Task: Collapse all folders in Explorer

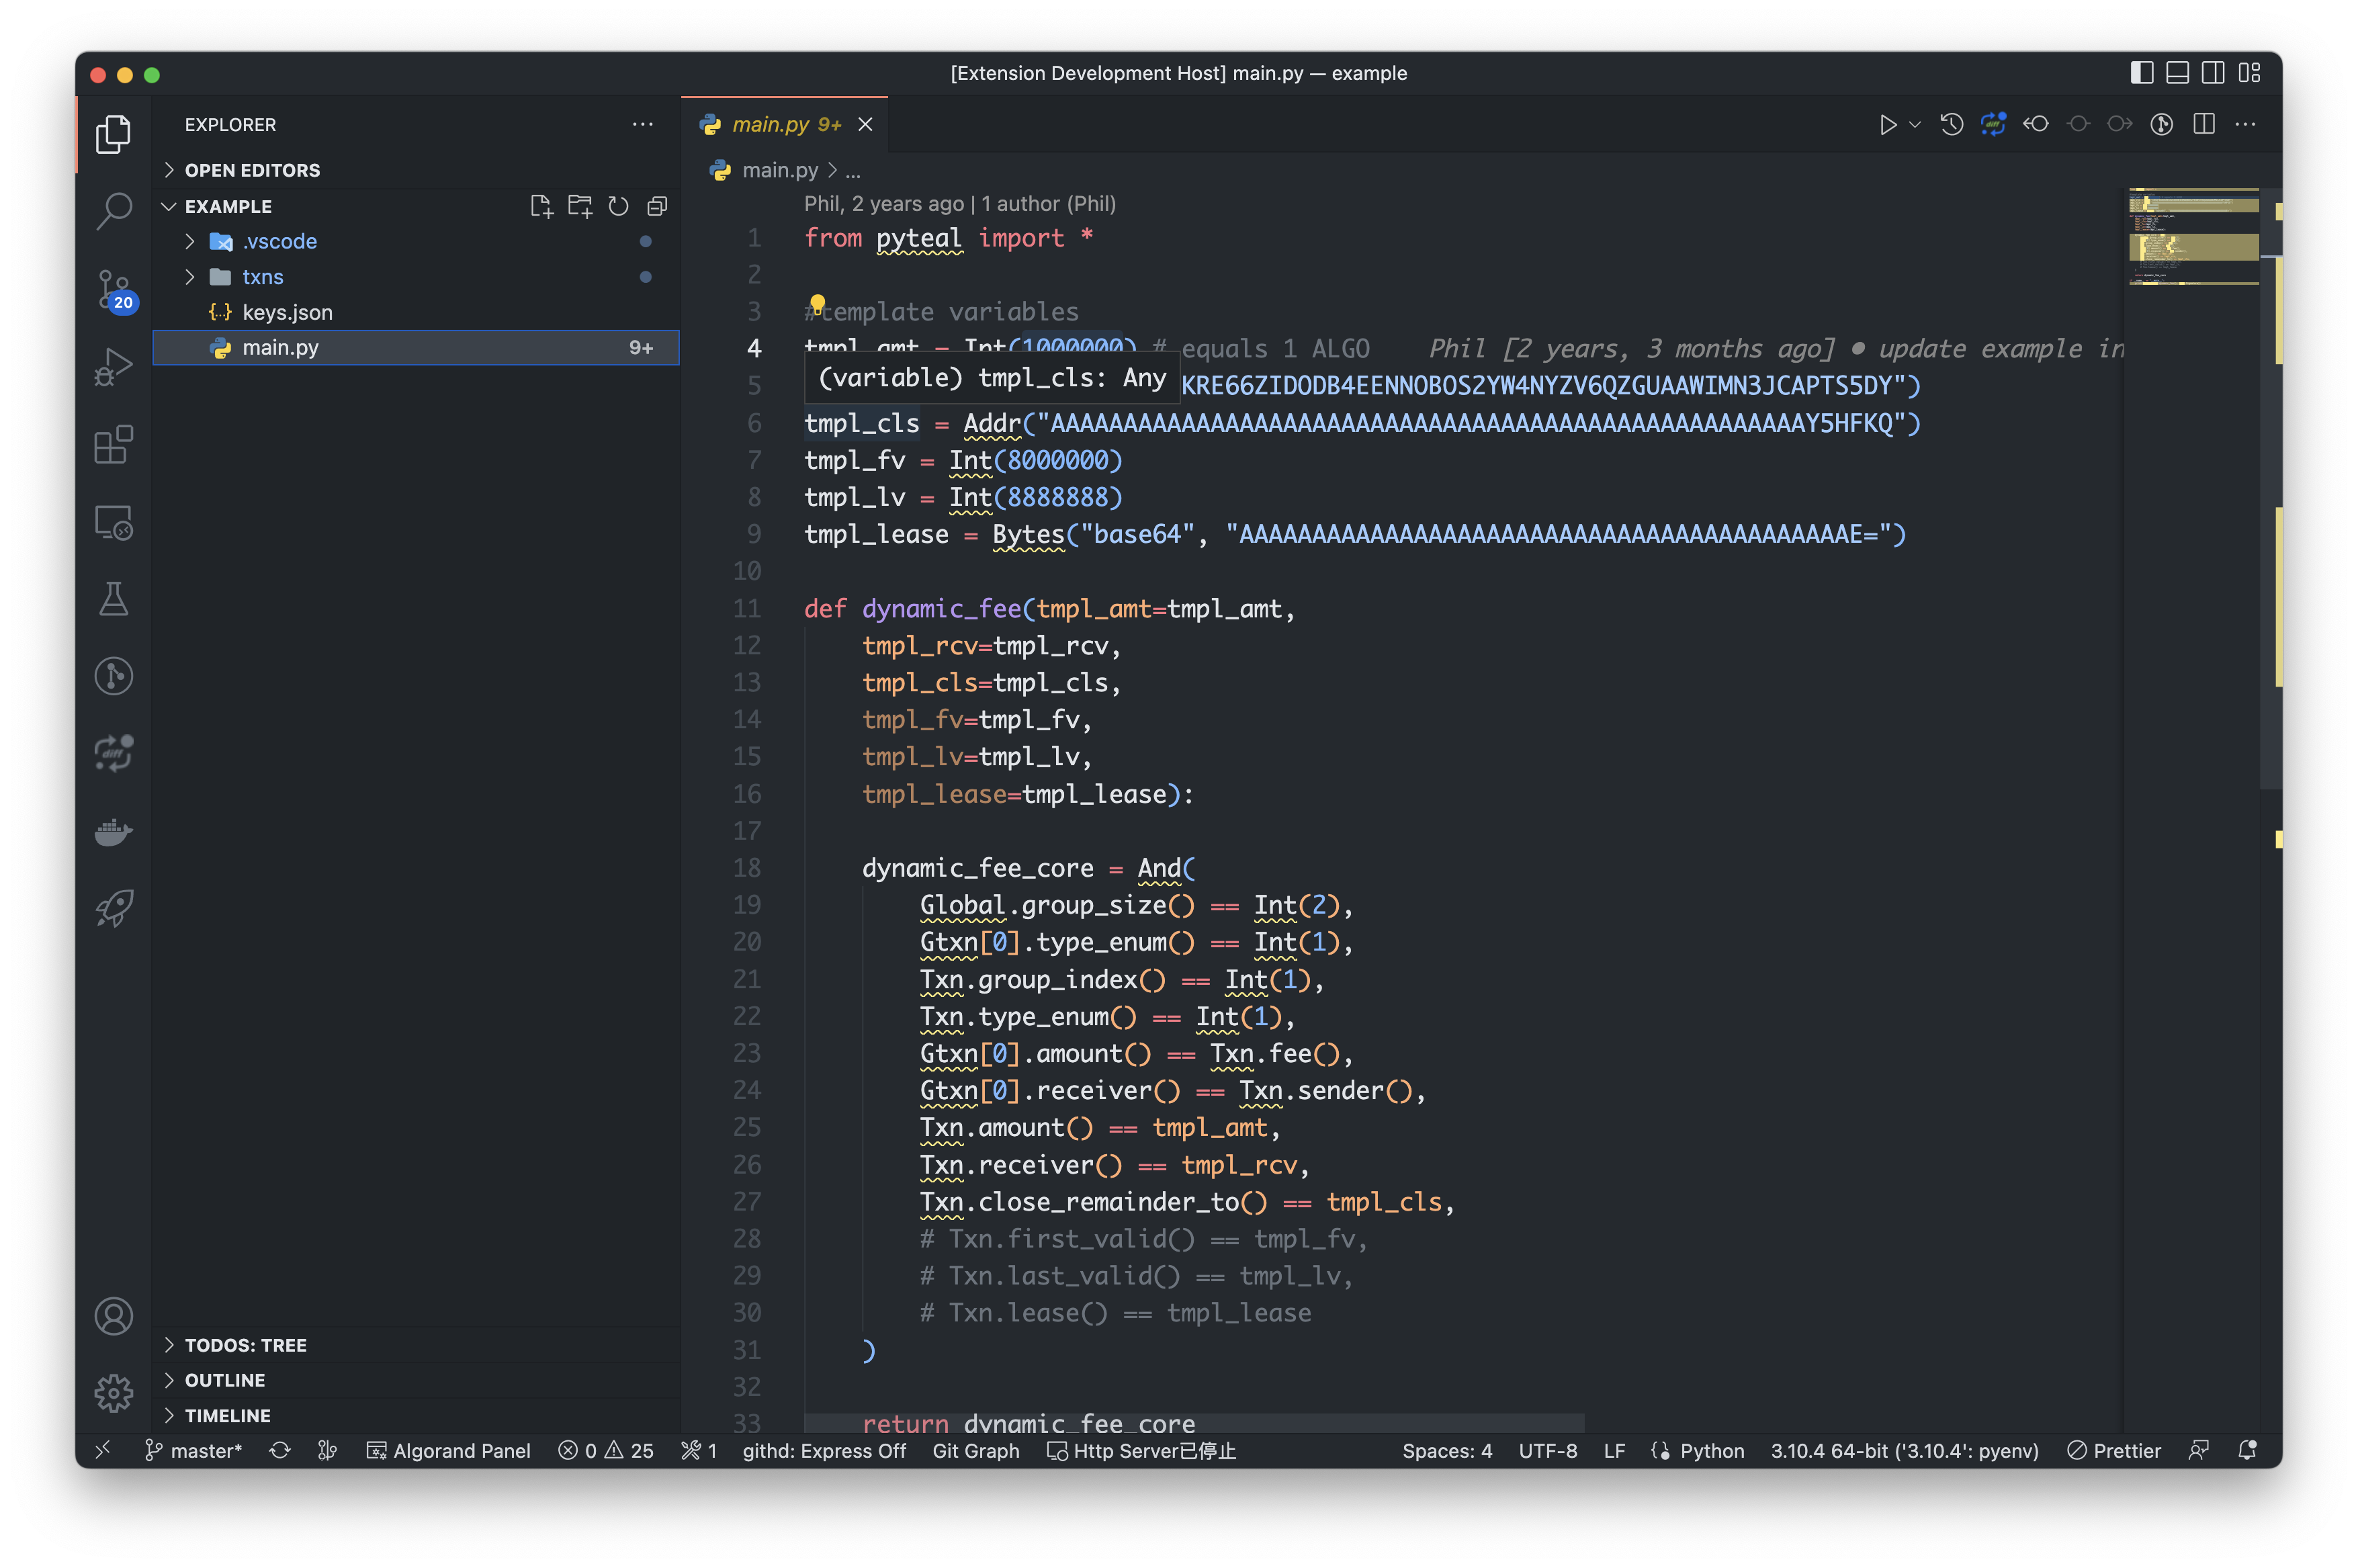Action: 657,206
